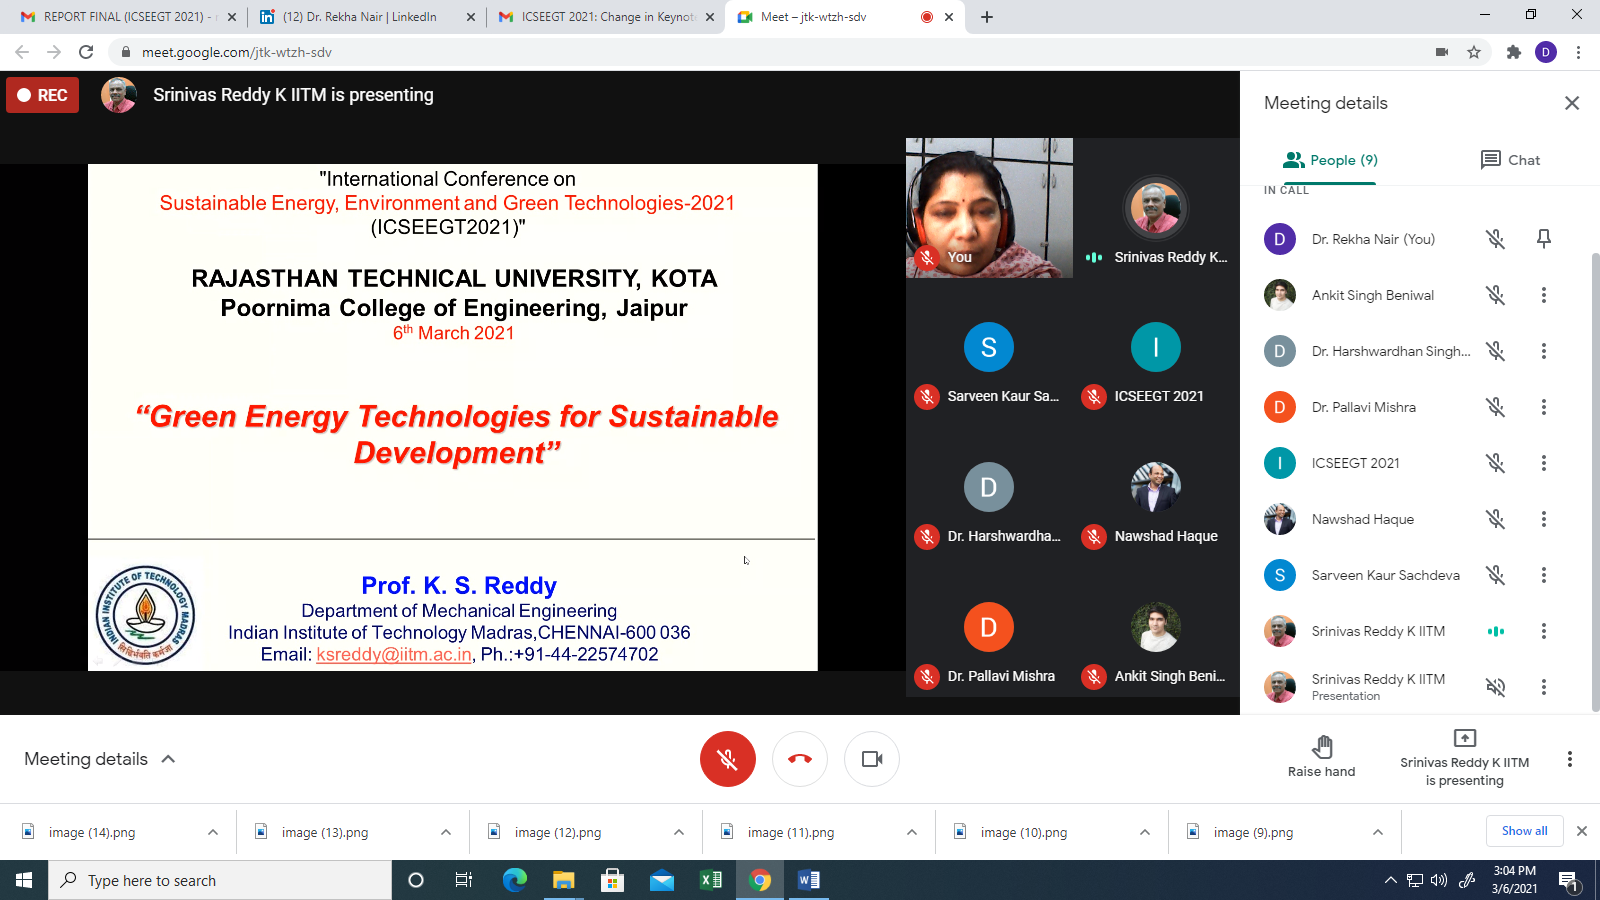This screenshot has width=1600, height=900.
Task: Open the more options menu in bottom bar
Action: pyautogui.click(x=1569, y=759)
